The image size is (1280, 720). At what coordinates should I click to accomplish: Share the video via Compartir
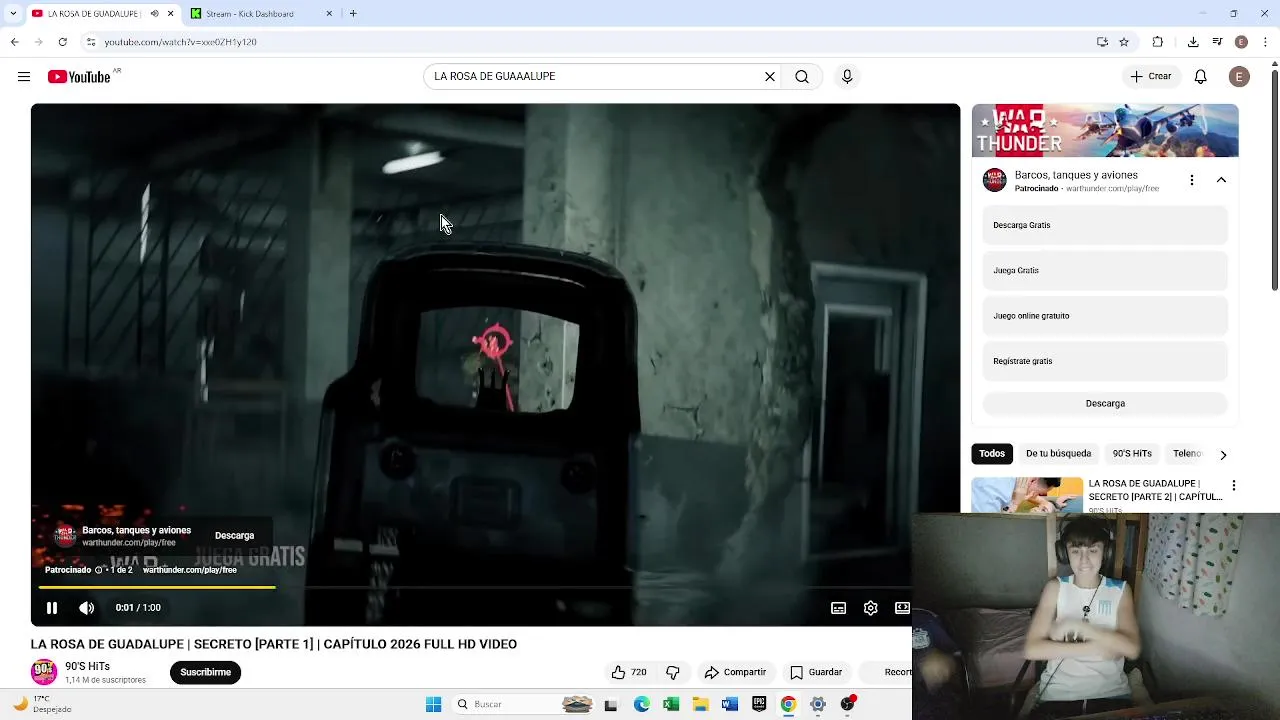[735, 672]
